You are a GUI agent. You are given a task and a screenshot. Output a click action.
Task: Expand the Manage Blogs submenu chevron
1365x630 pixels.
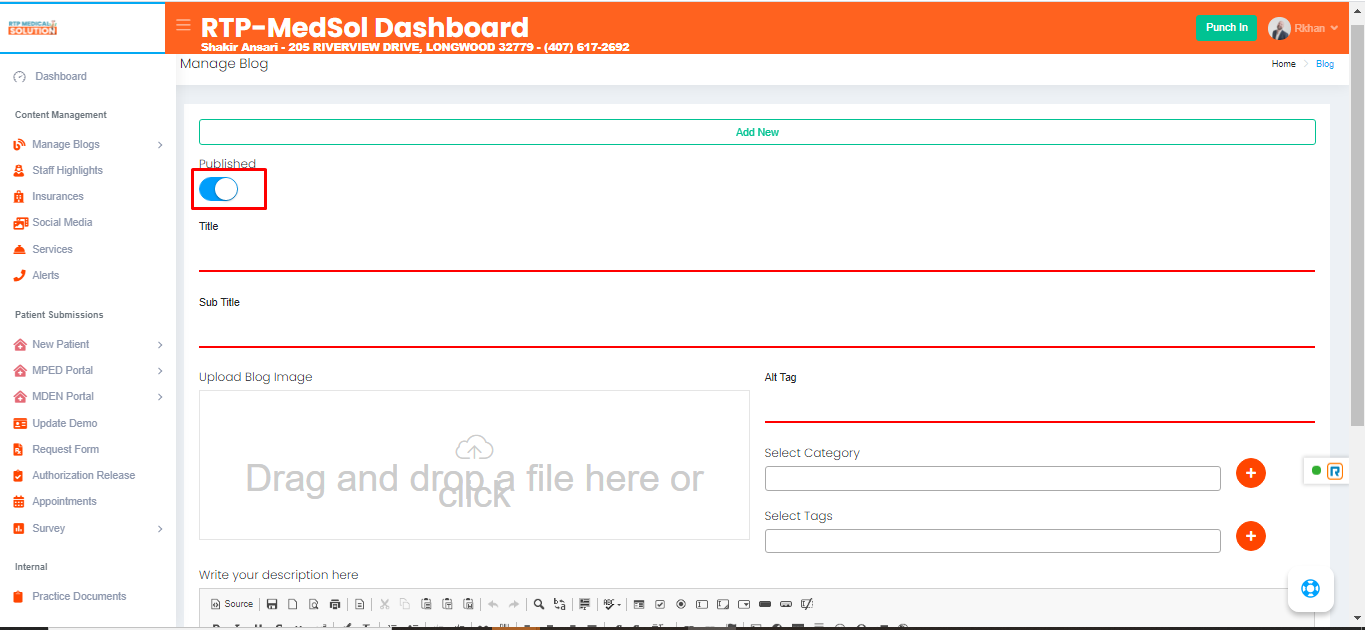[x=160, y=145]
